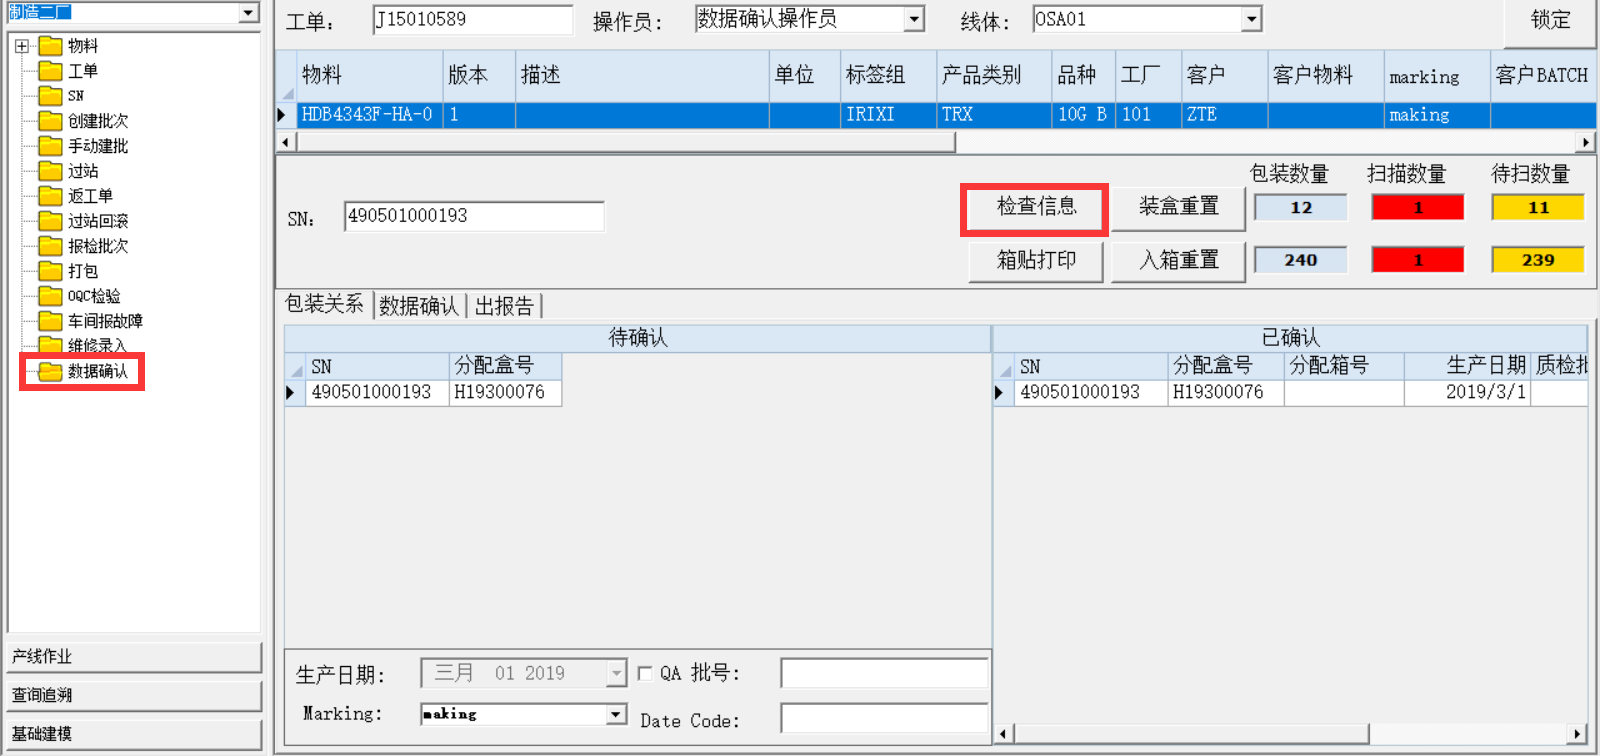Open the 操作员 dropdown list
Screen dimensions: 1600x756
point(913,19)
